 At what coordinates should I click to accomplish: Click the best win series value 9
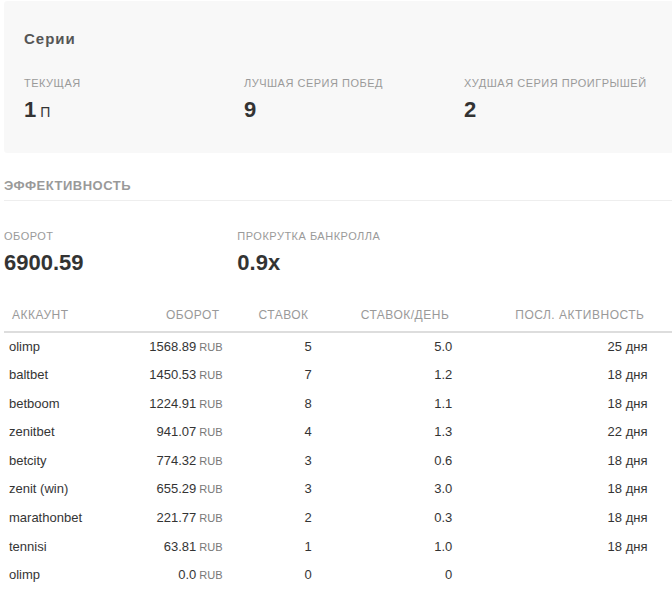(250, 110)
